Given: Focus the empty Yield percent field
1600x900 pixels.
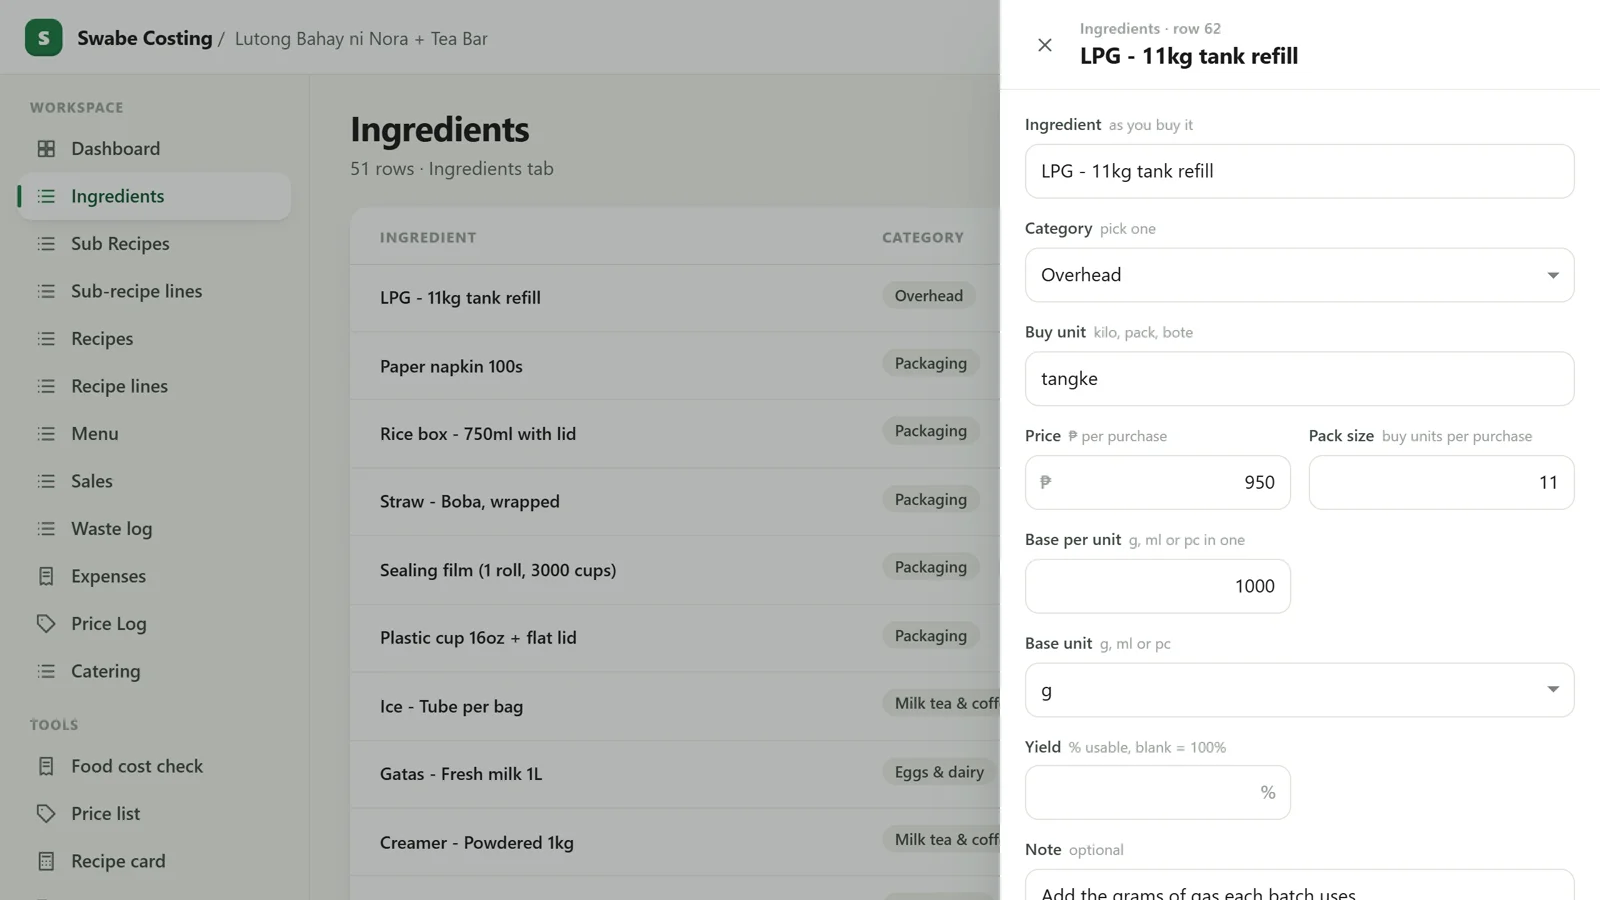Looking at the screenshot, I should coord(1157,793).
